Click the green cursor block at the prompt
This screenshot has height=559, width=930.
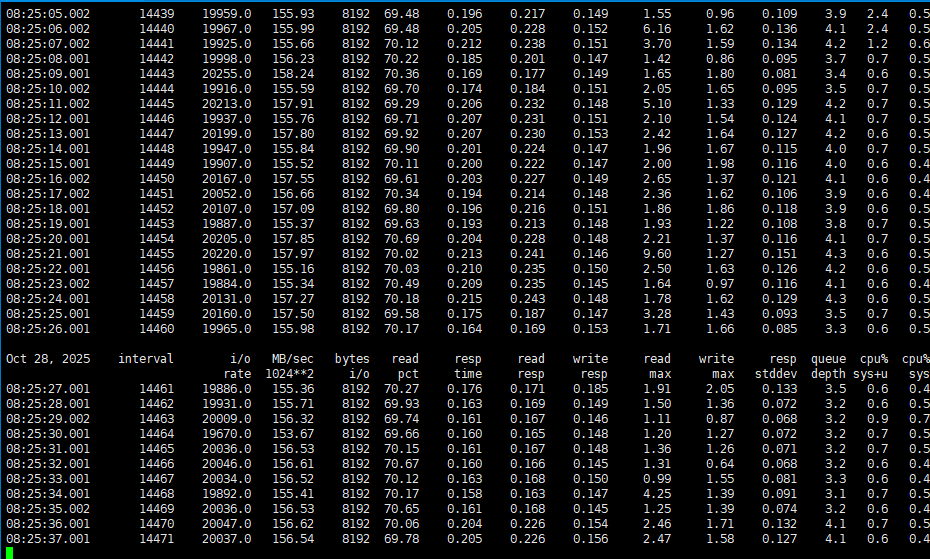pyautogui.click(x=9, y=553)
